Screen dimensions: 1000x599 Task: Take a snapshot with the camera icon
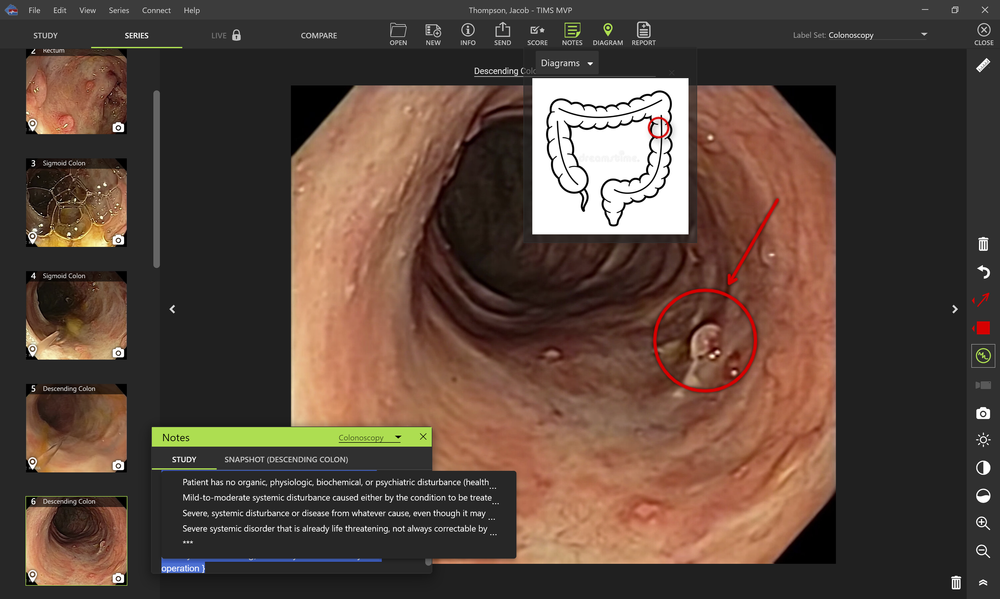[x=982, y=411]
